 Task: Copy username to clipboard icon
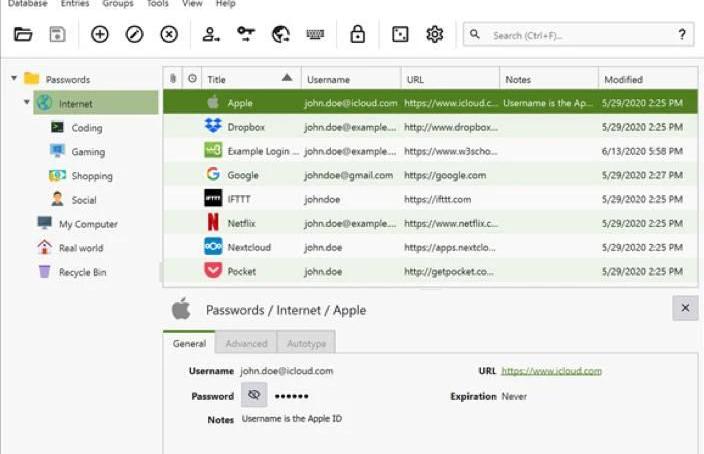point(211,35)
